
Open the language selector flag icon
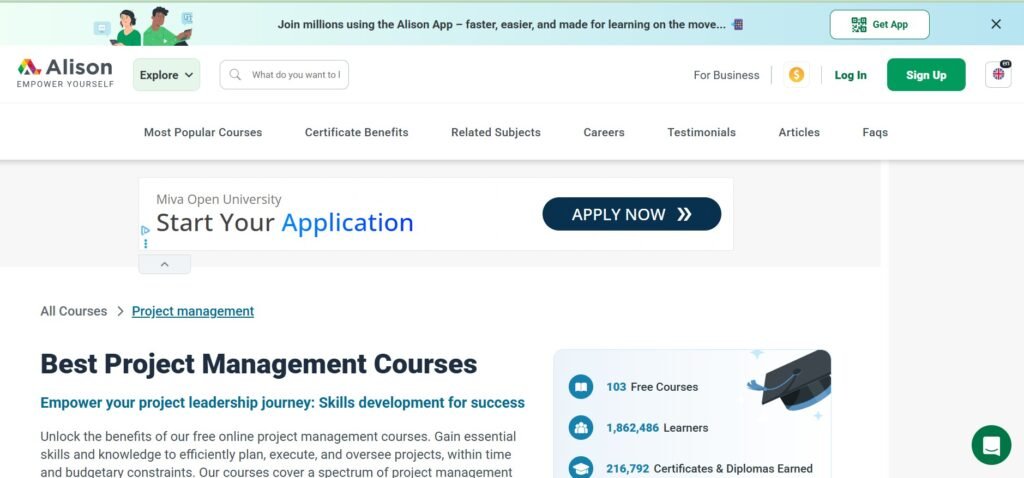[998, 74]
